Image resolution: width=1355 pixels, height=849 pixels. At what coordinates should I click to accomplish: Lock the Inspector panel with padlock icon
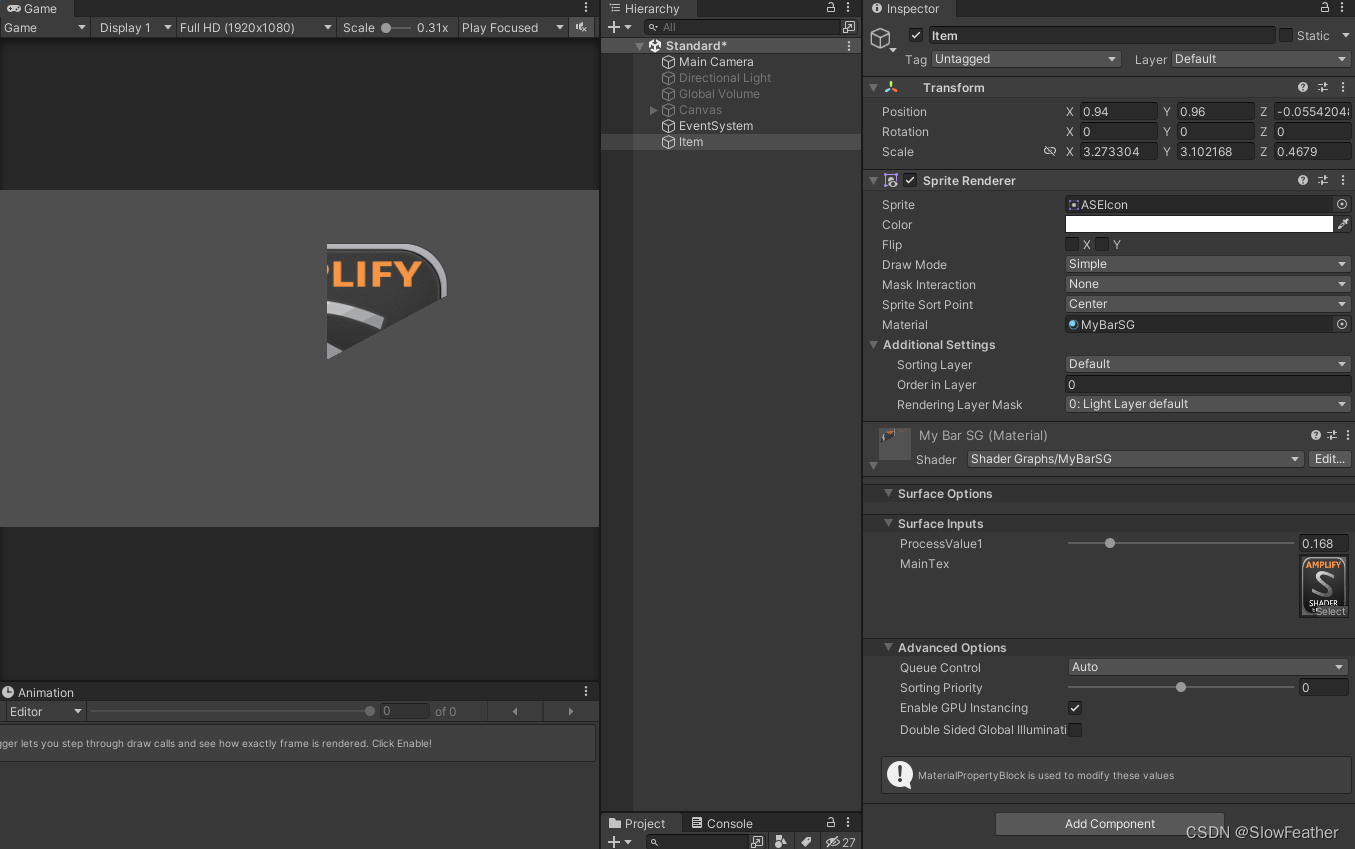pyautogui.click(x=1327, y=8)
